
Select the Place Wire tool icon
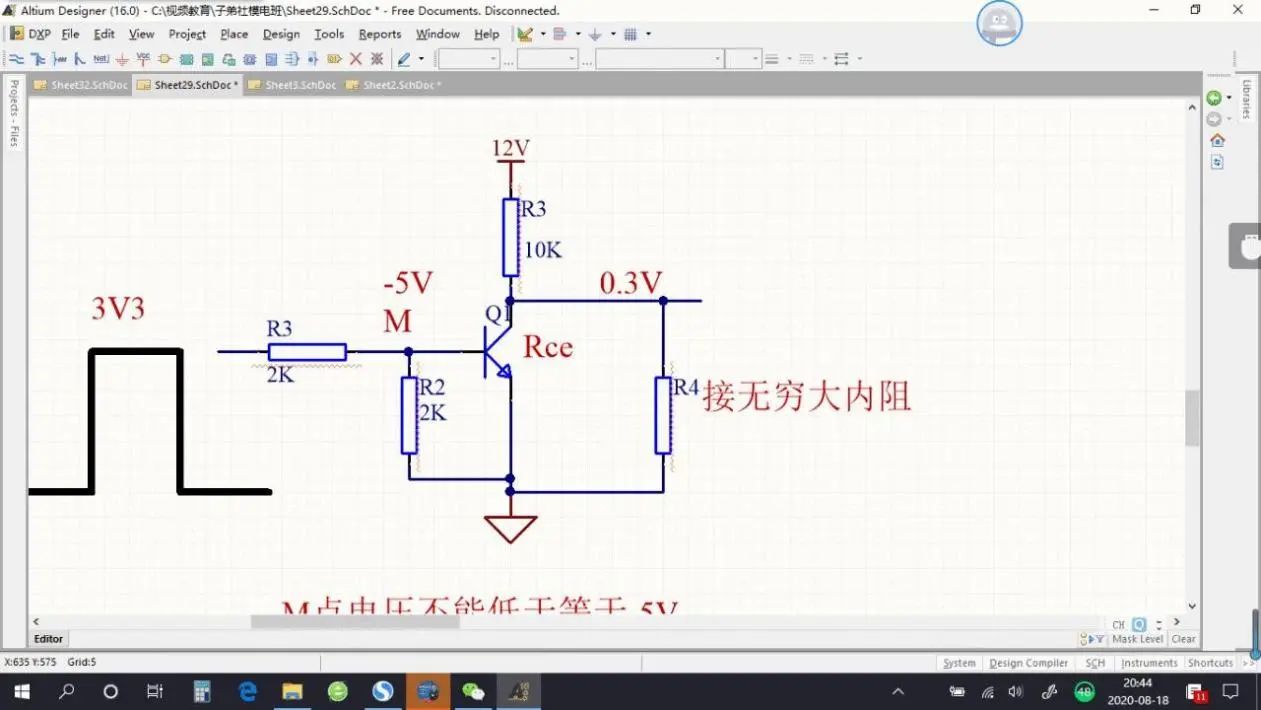coord(16,59)
